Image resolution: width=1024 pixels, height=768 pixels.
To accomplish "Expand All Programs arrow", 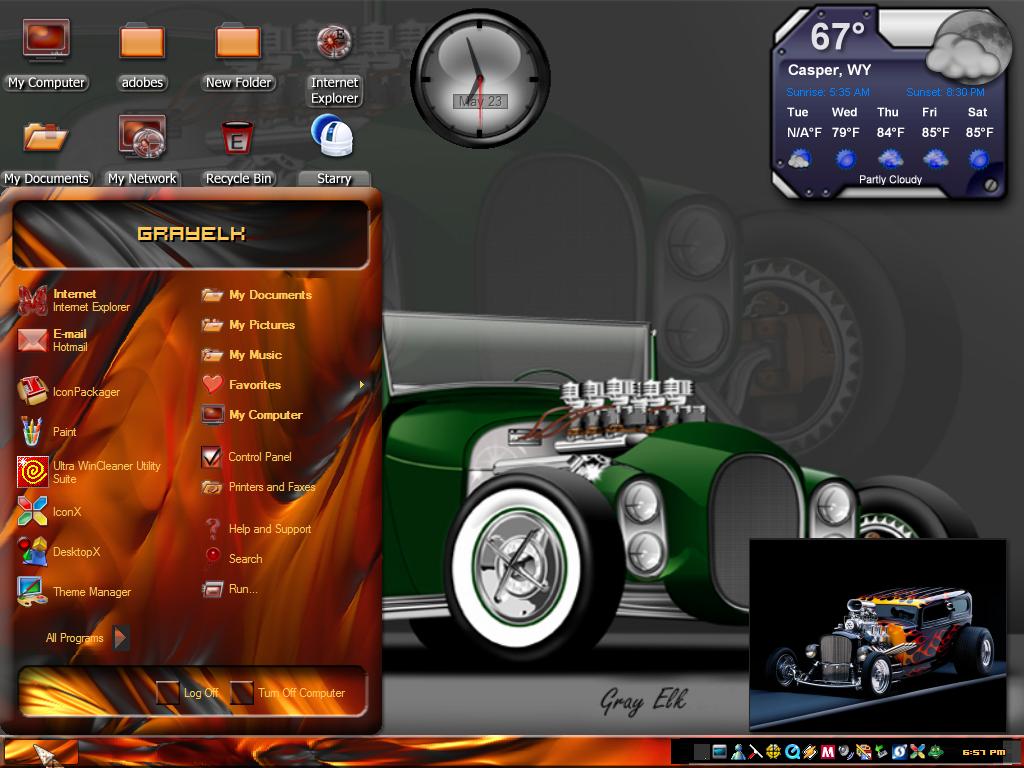I will (121, 637).
